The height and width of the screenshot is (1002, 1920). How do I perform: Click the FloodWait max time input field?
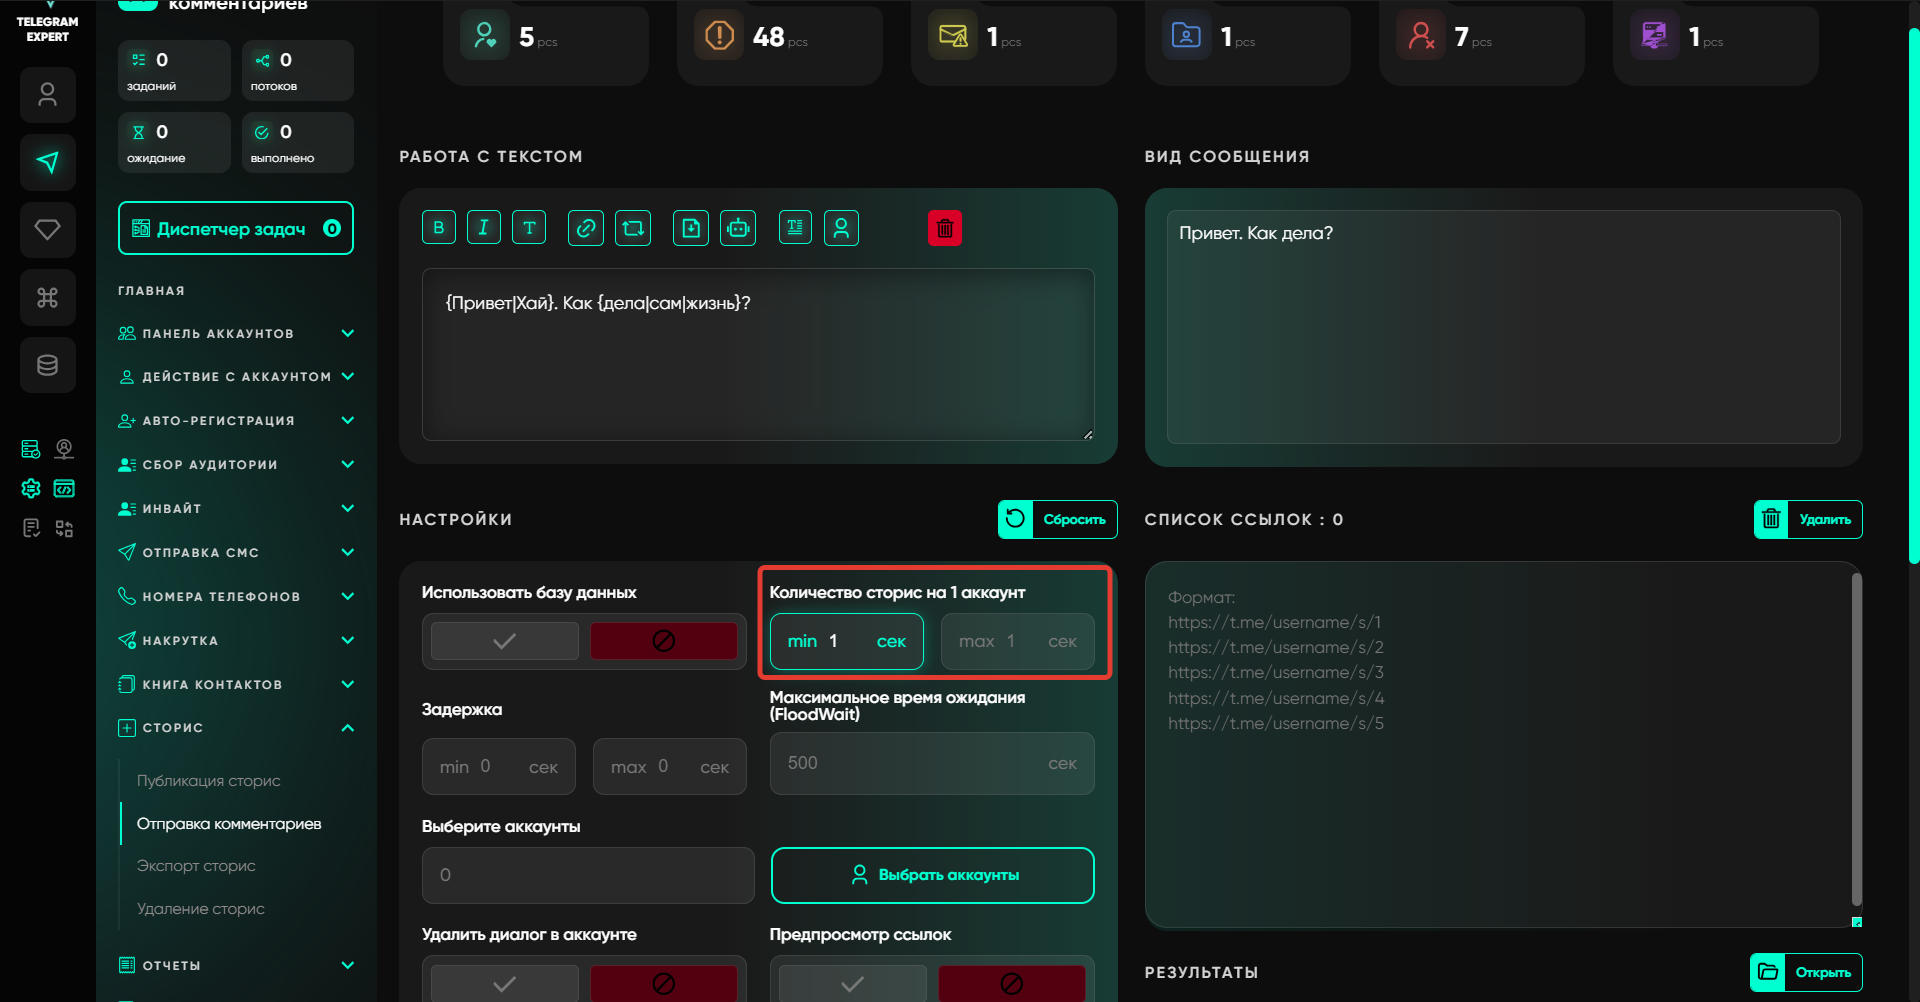tap(910, 764)
